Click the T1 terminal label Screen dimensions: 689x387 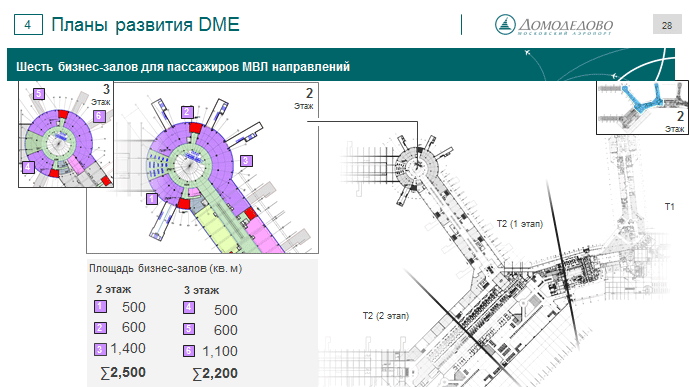(x=670, y=206)
